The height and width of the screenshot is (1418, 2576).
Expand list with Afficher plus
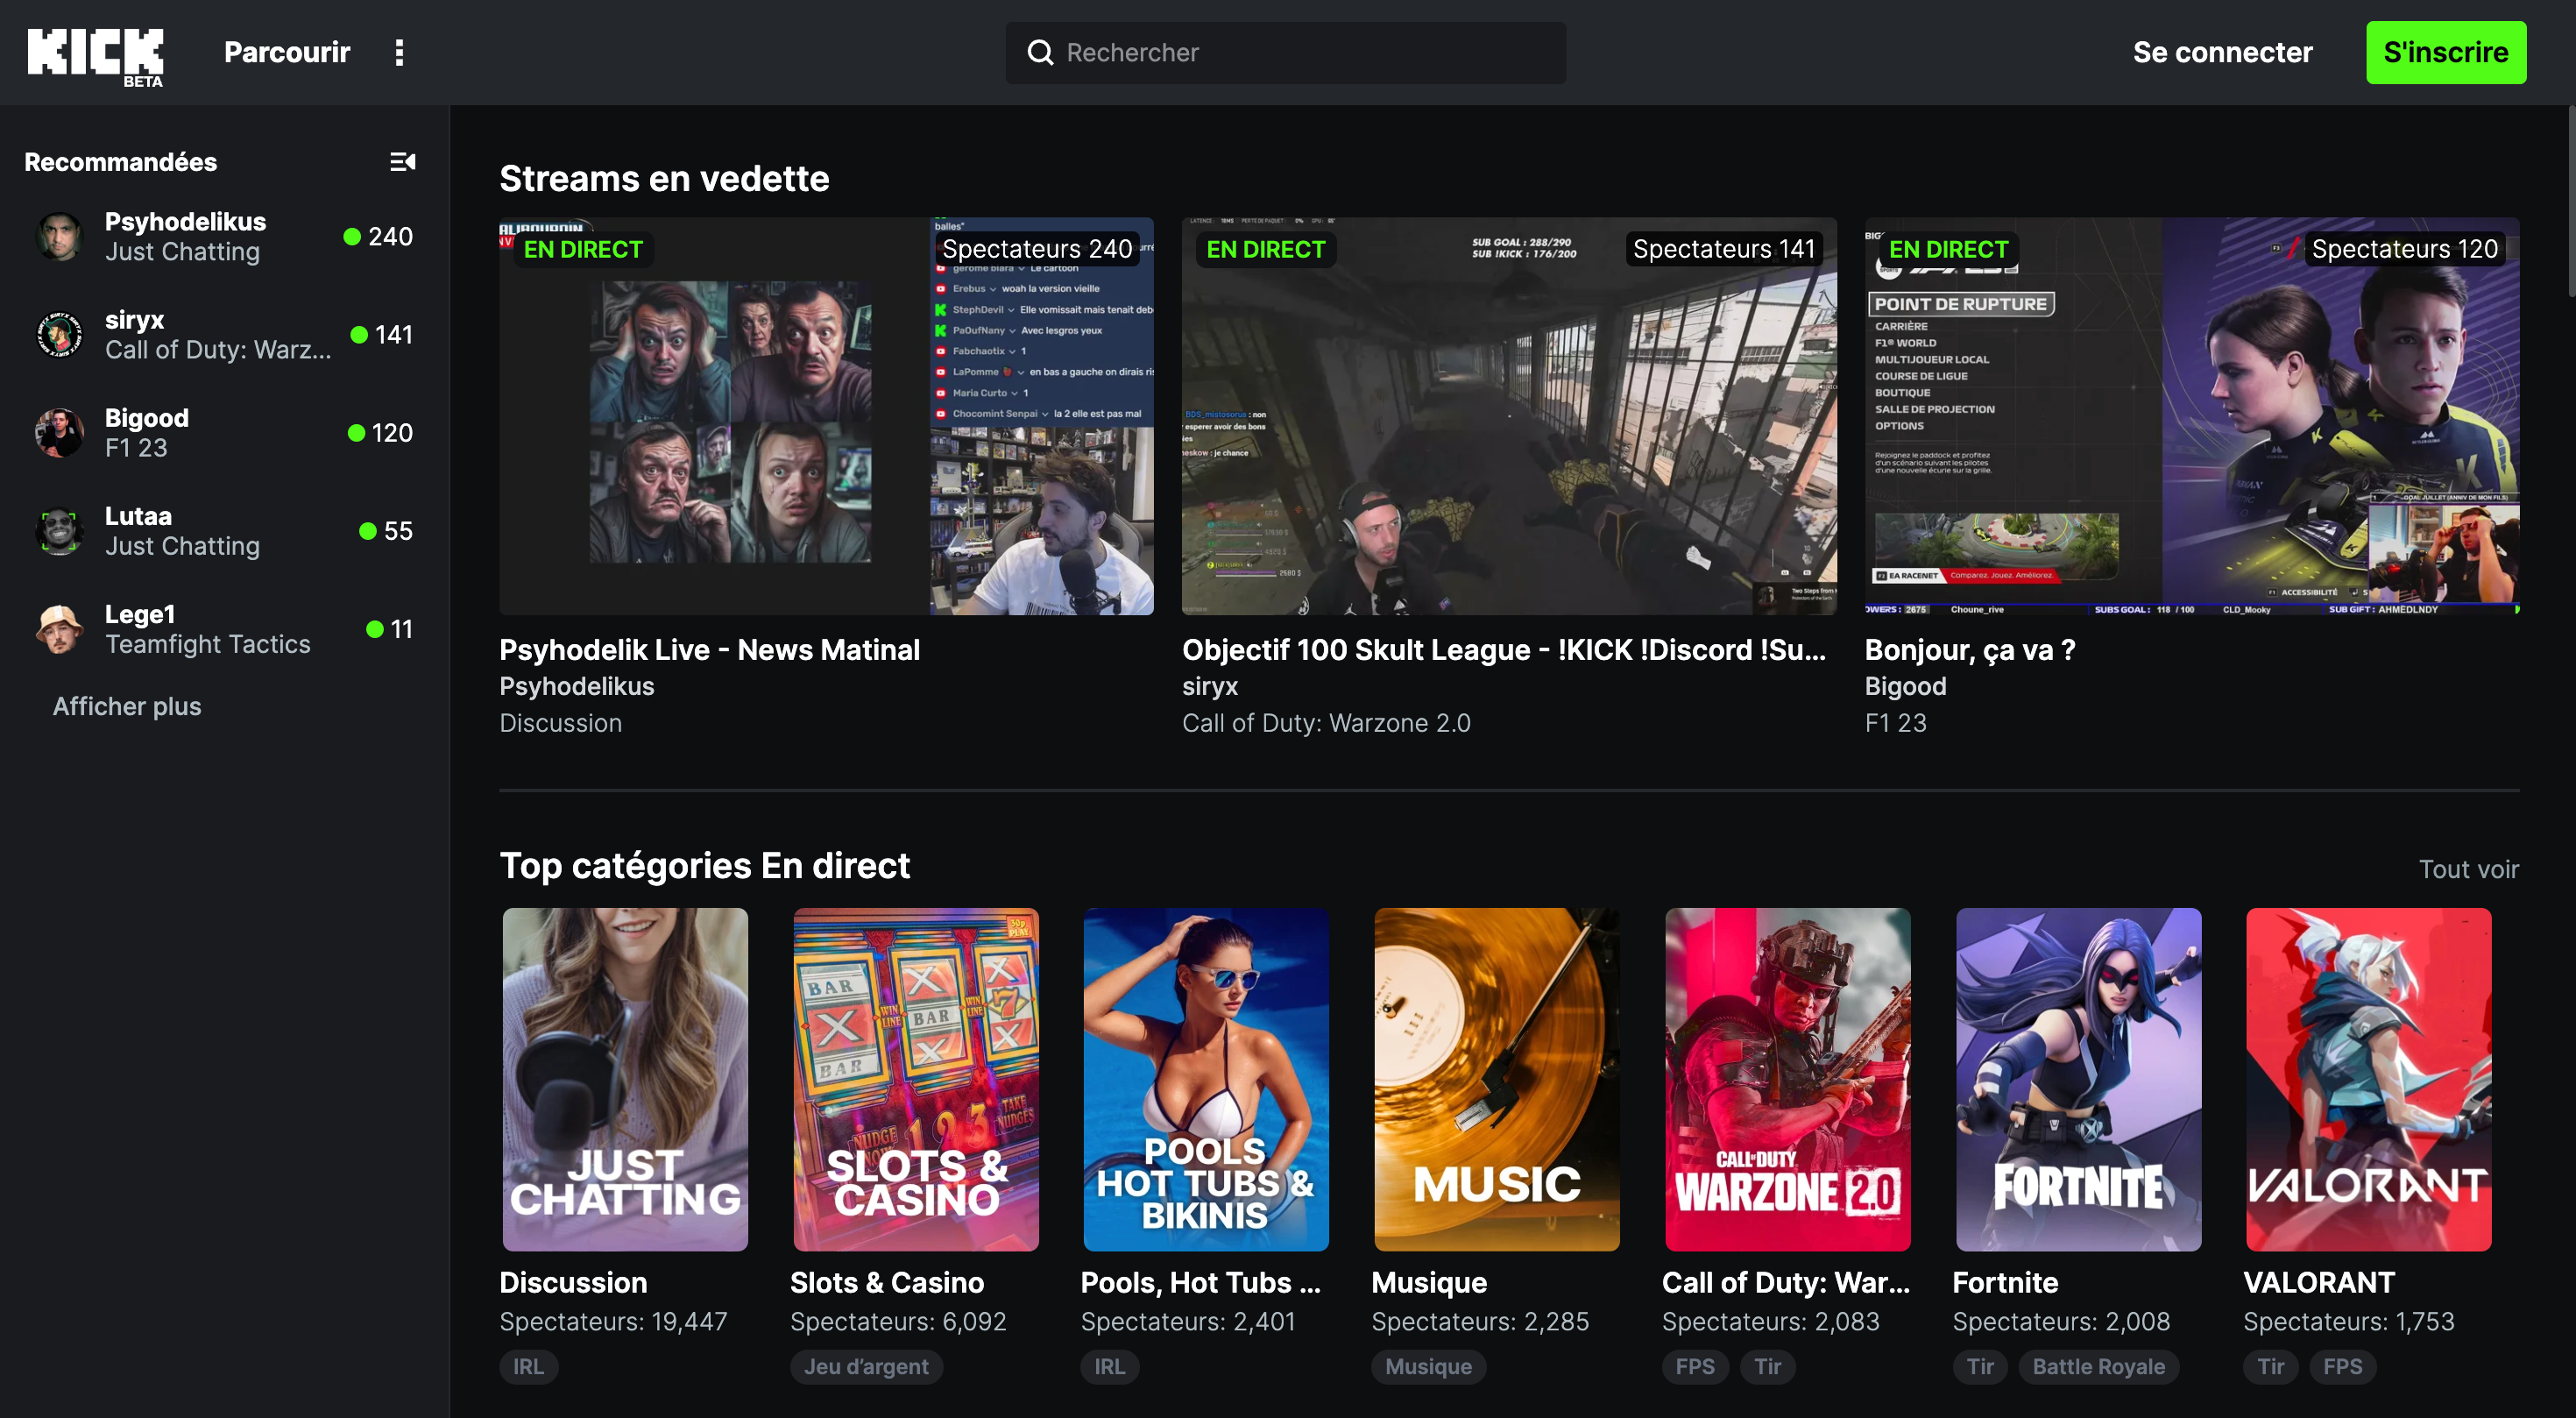(127, 706)
